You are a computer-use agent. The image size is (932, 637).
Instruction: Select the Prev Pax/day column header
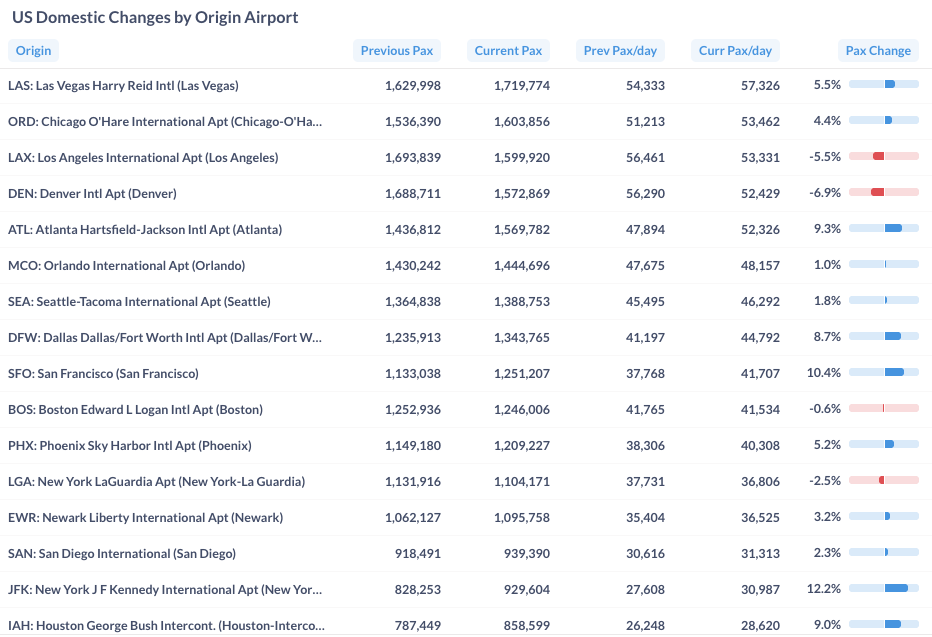point(620,51)
